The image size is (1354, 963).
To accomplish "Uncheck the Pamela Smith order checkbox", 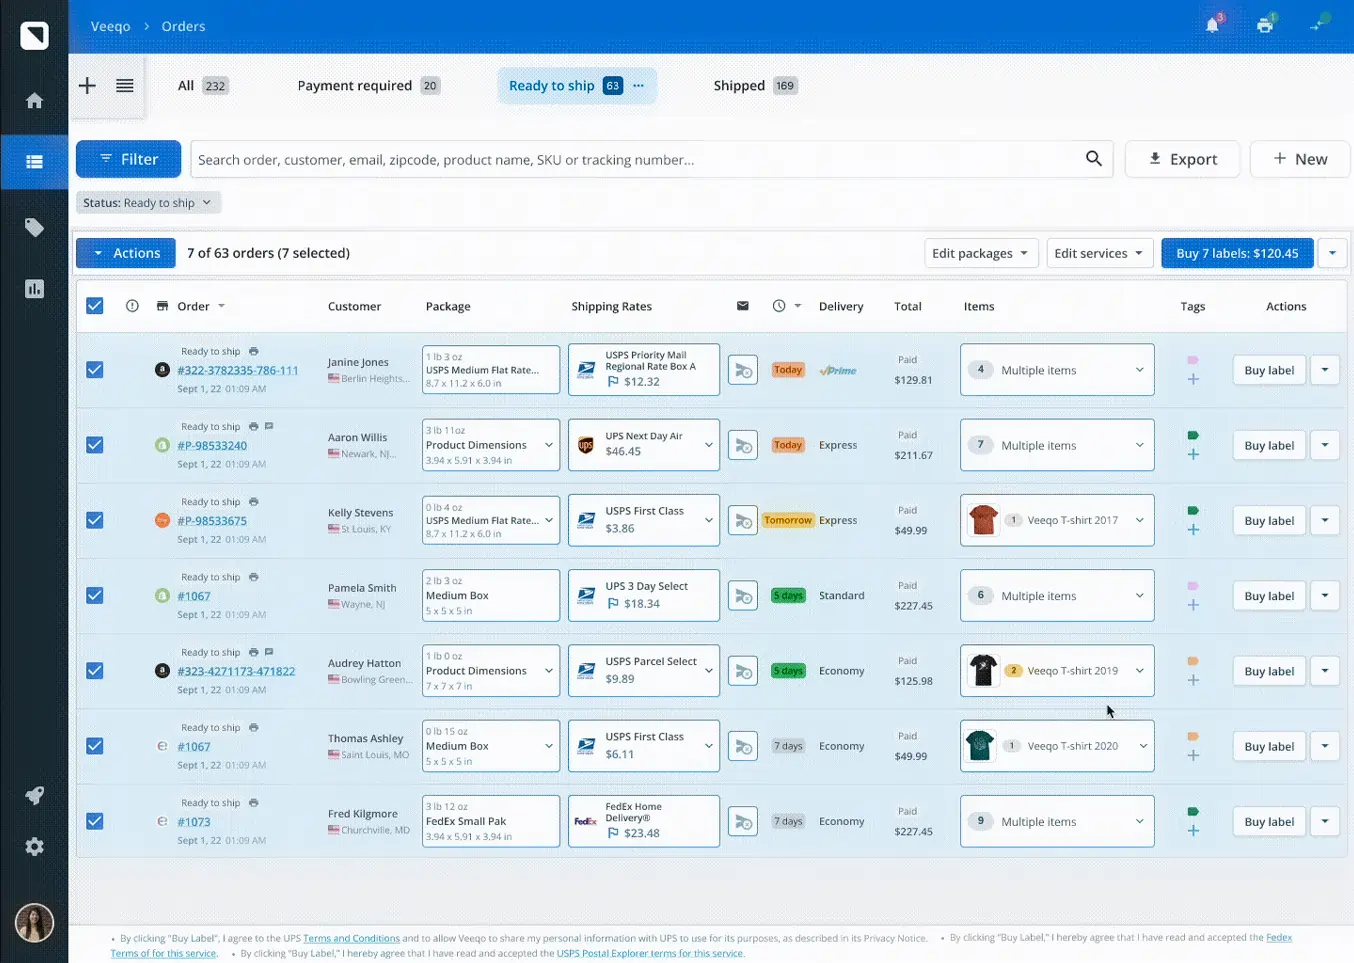I will click(95, 596).
